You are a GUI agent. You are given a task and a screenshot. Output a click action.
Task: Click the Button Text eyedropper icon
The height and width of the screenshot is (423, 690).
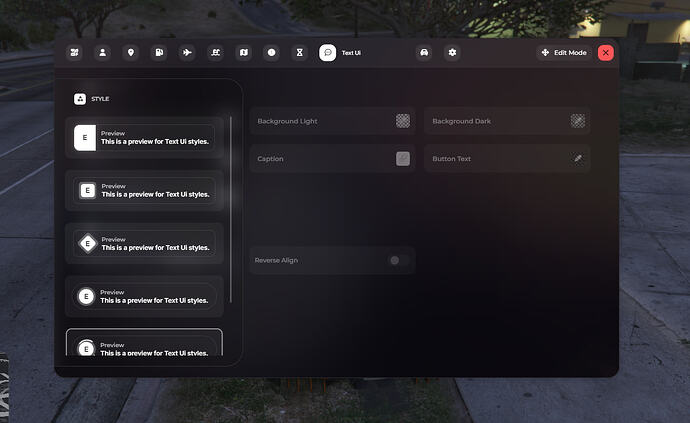pos(578,158)
